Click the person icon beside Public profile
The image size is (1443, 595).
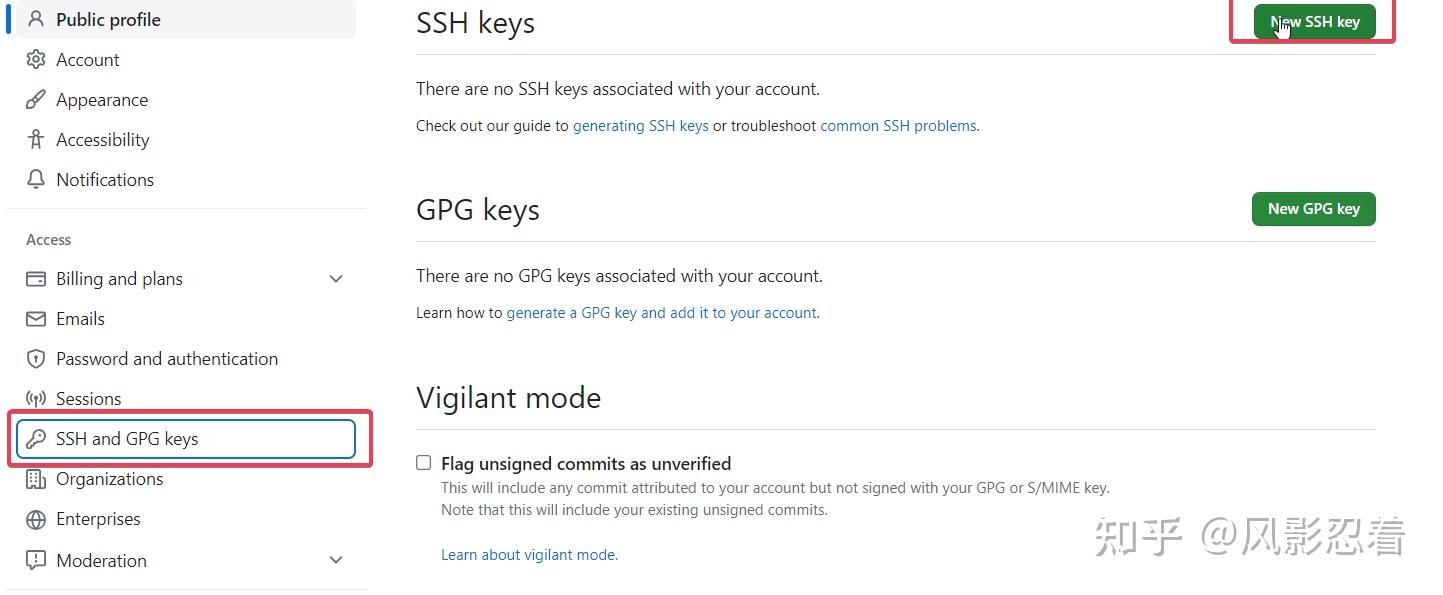pyautogui.click(x=36, y=19)
